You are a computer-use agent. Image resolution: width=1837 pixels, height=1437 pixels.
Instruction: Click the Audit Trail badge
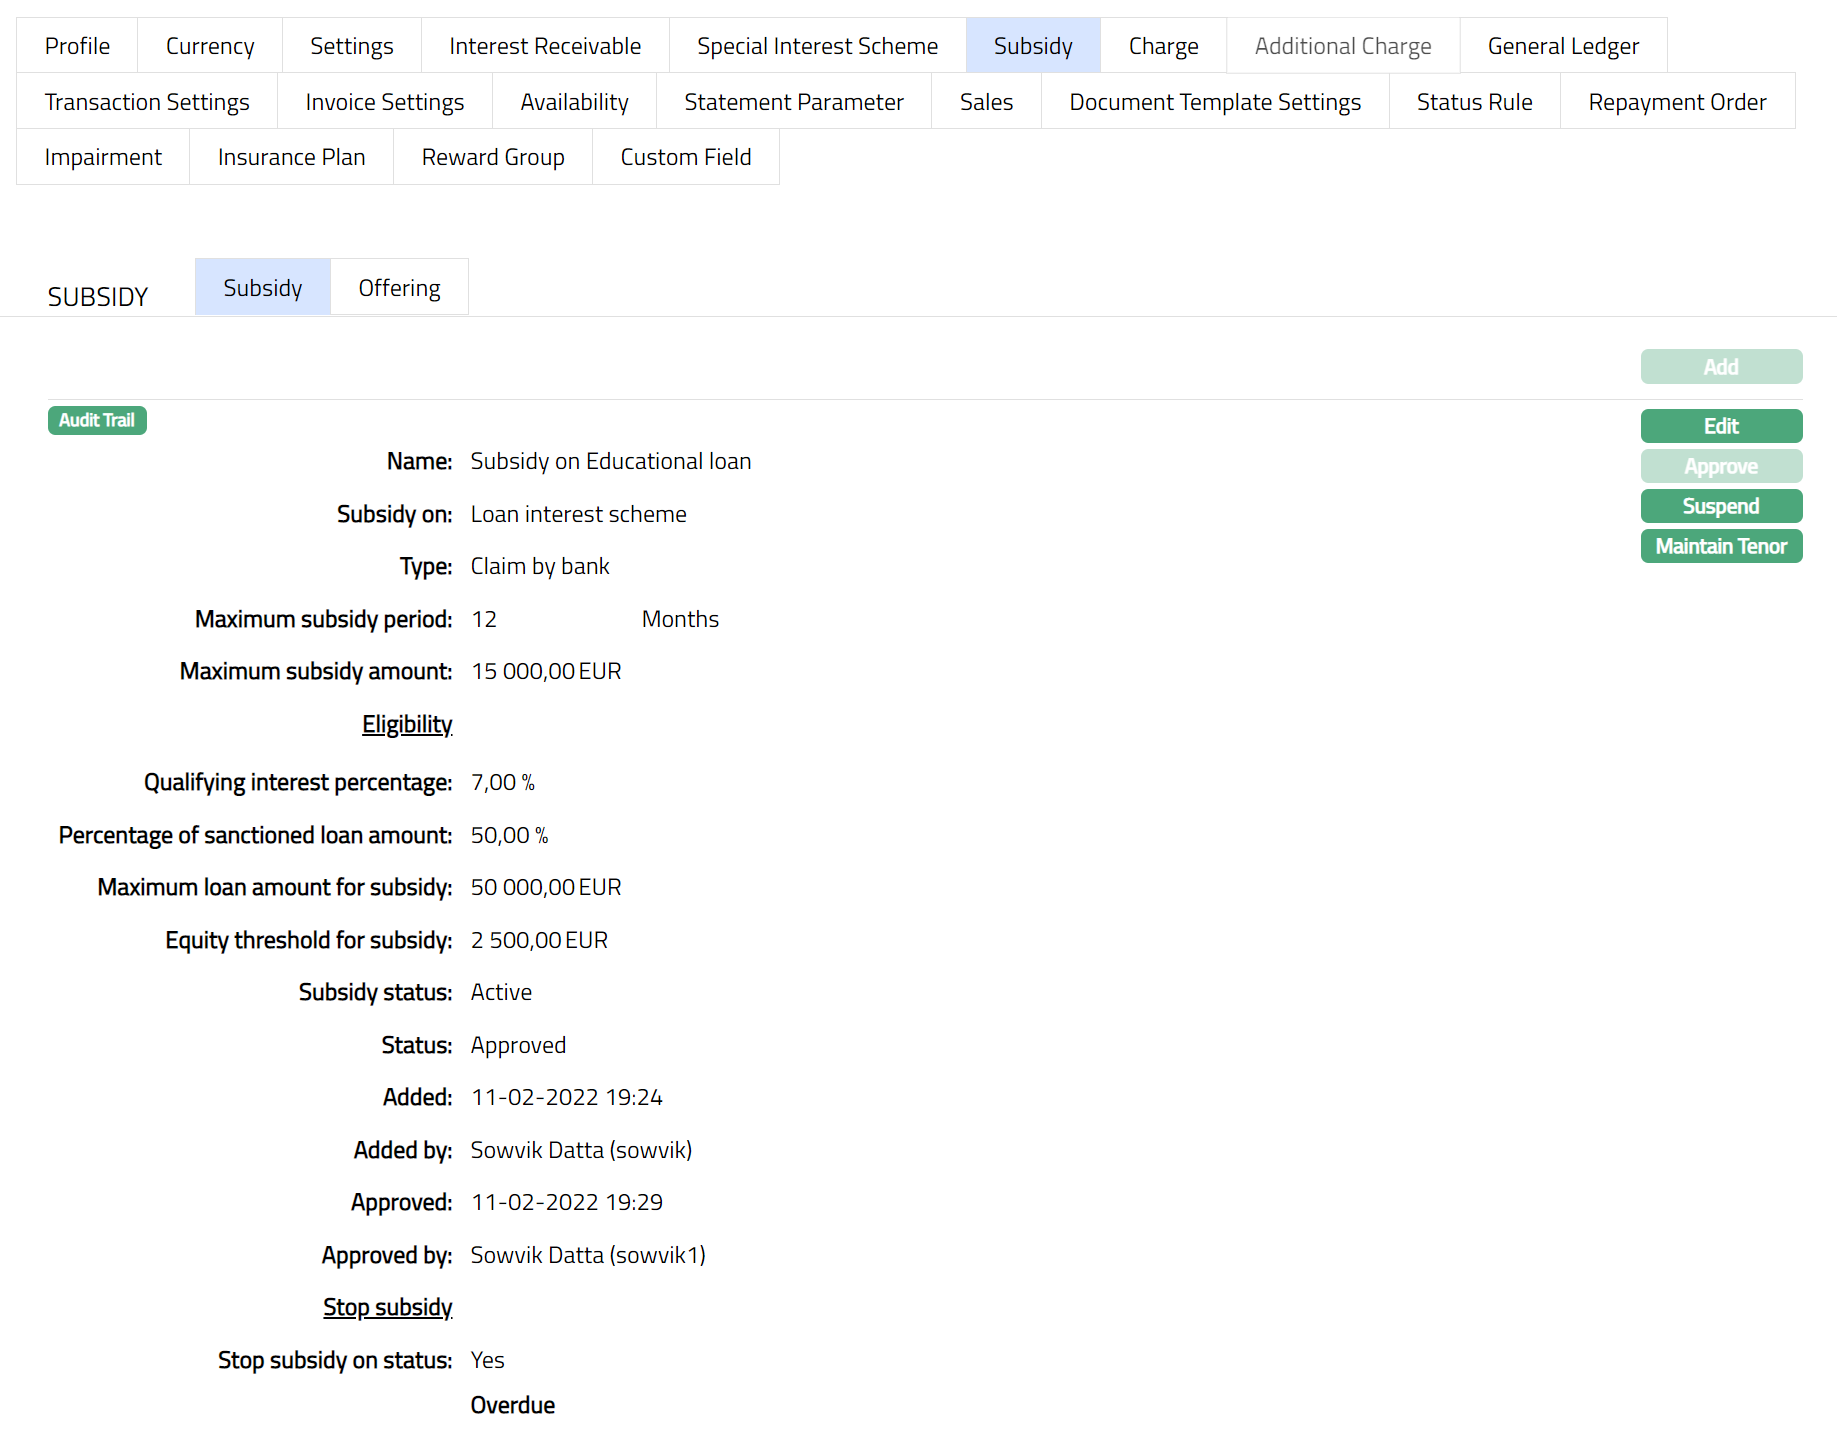point(97,421)
